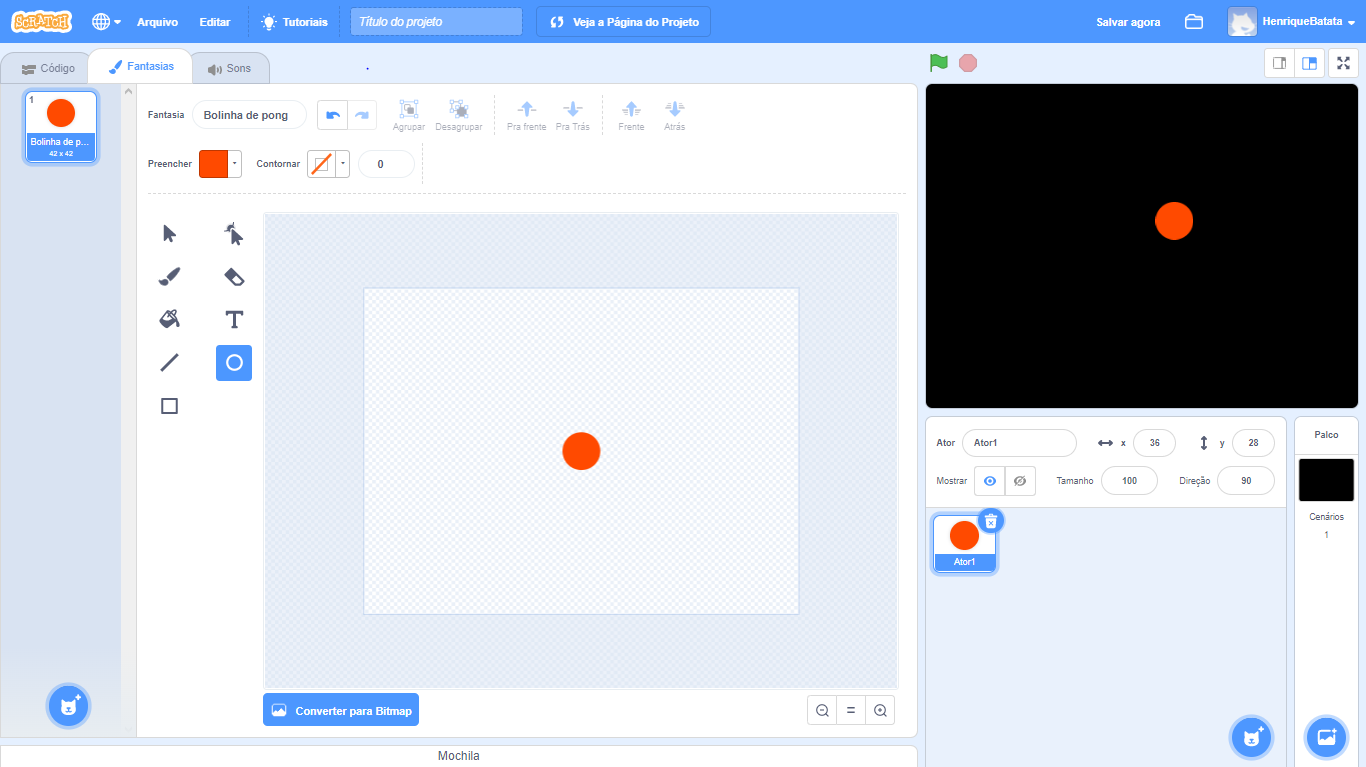The image size is (1366, 767).
Task: Click Pra Trás send backward icon
Action: [x=572, y=109]
